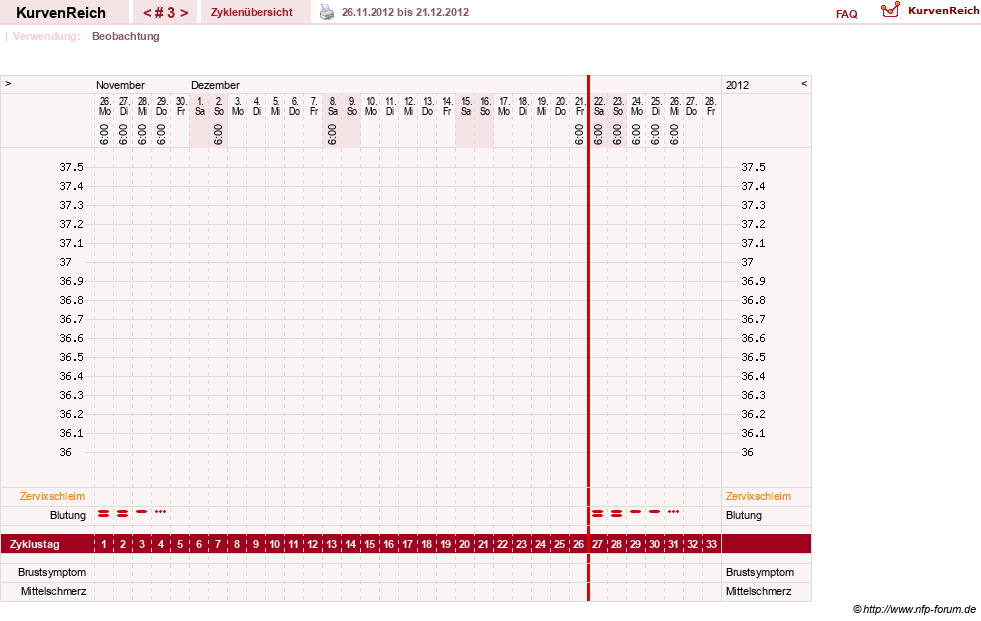Click the 'Verwendung:' label
The height and width of the screenshot is (621, 981).
click(46, 36)
